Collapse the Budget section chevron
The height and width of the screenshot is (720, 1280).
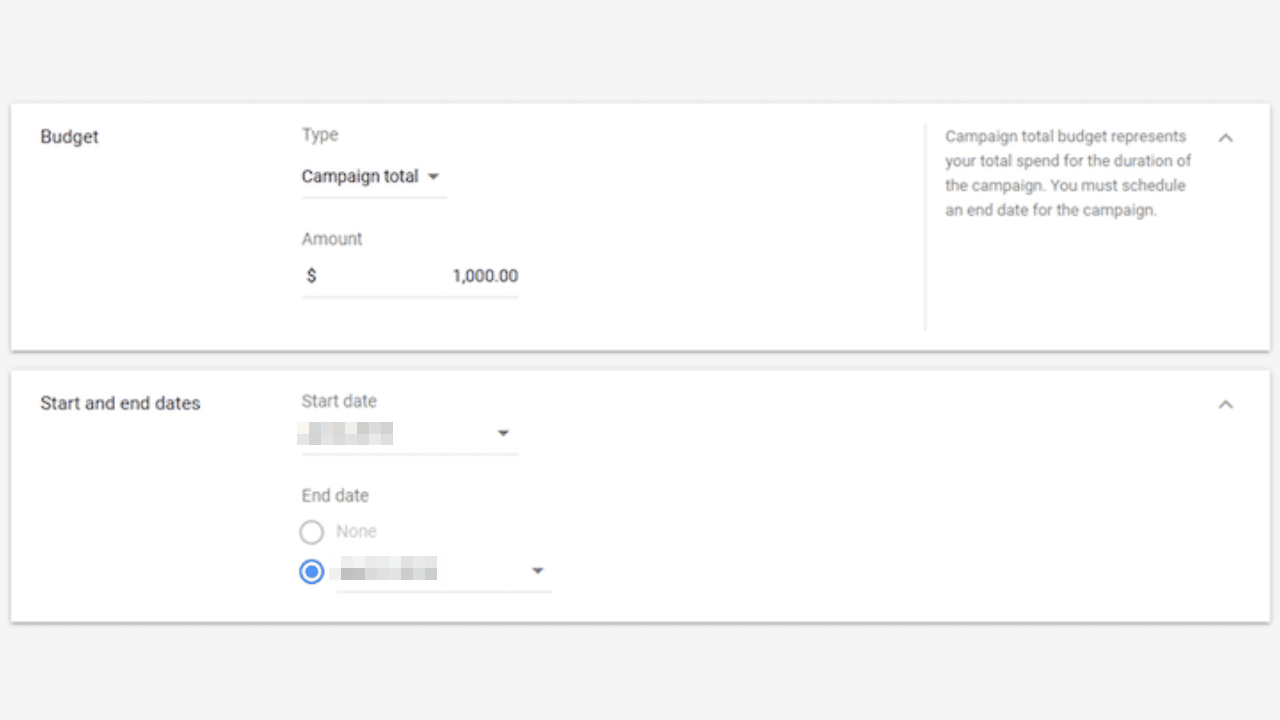(x=1226, y=138)
